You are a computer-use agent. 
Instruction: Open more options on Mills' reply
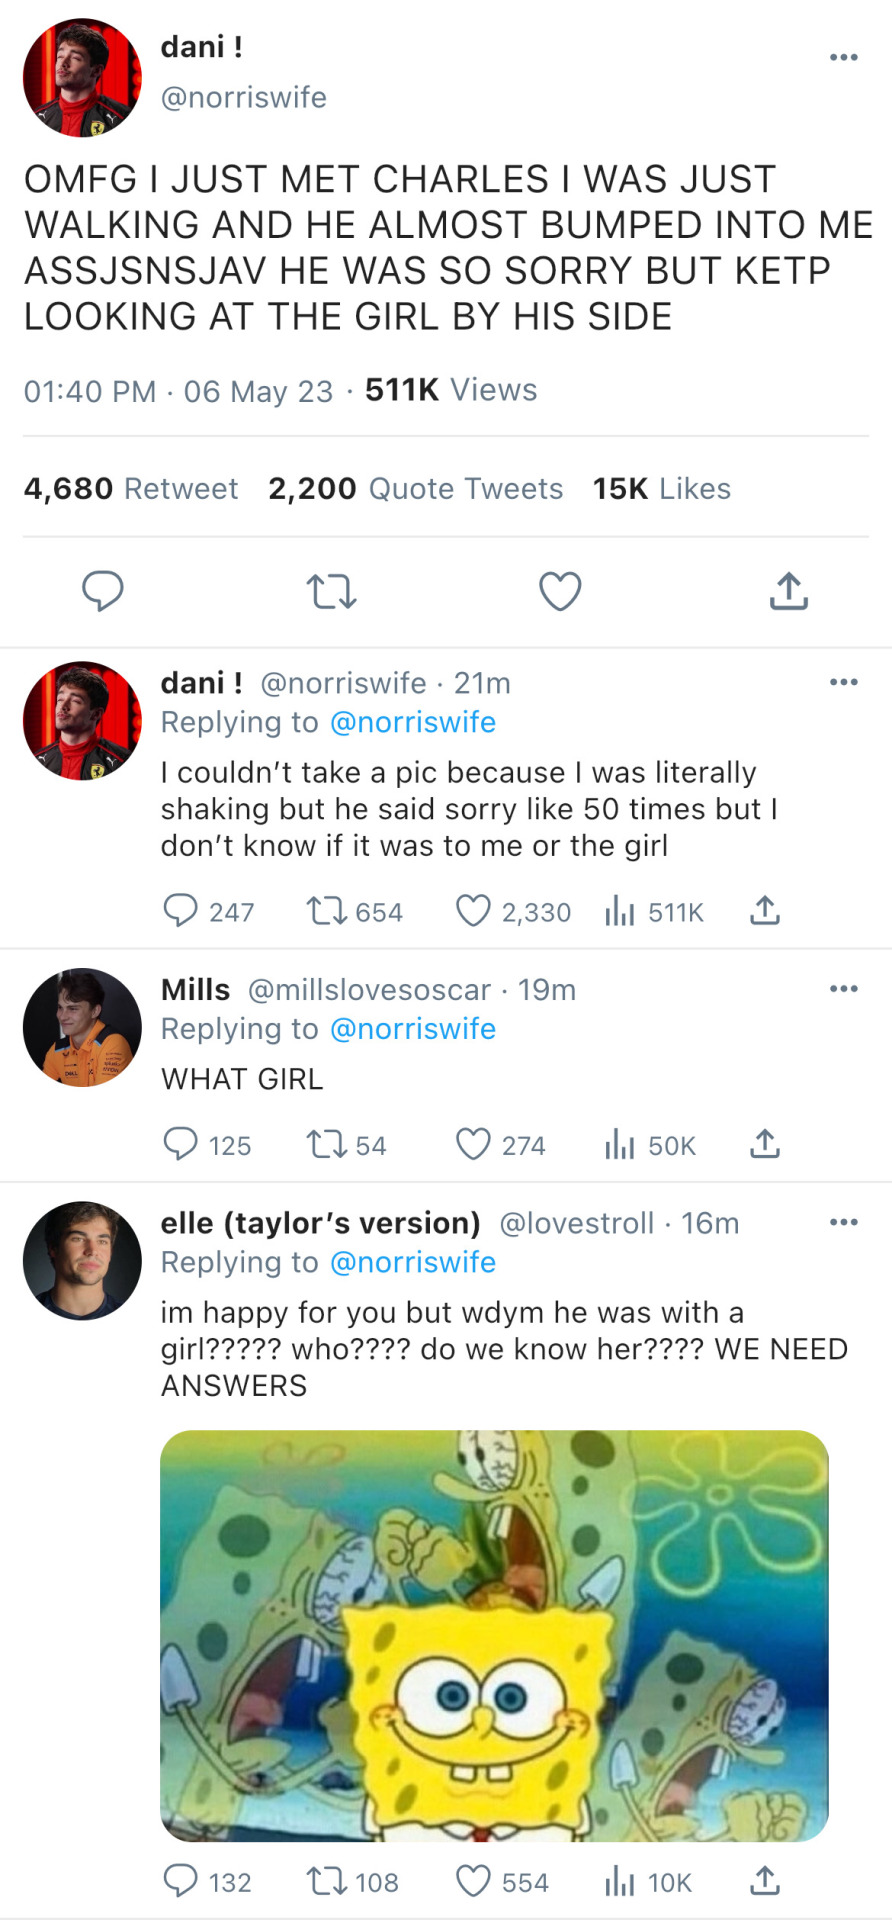[844, 989]
